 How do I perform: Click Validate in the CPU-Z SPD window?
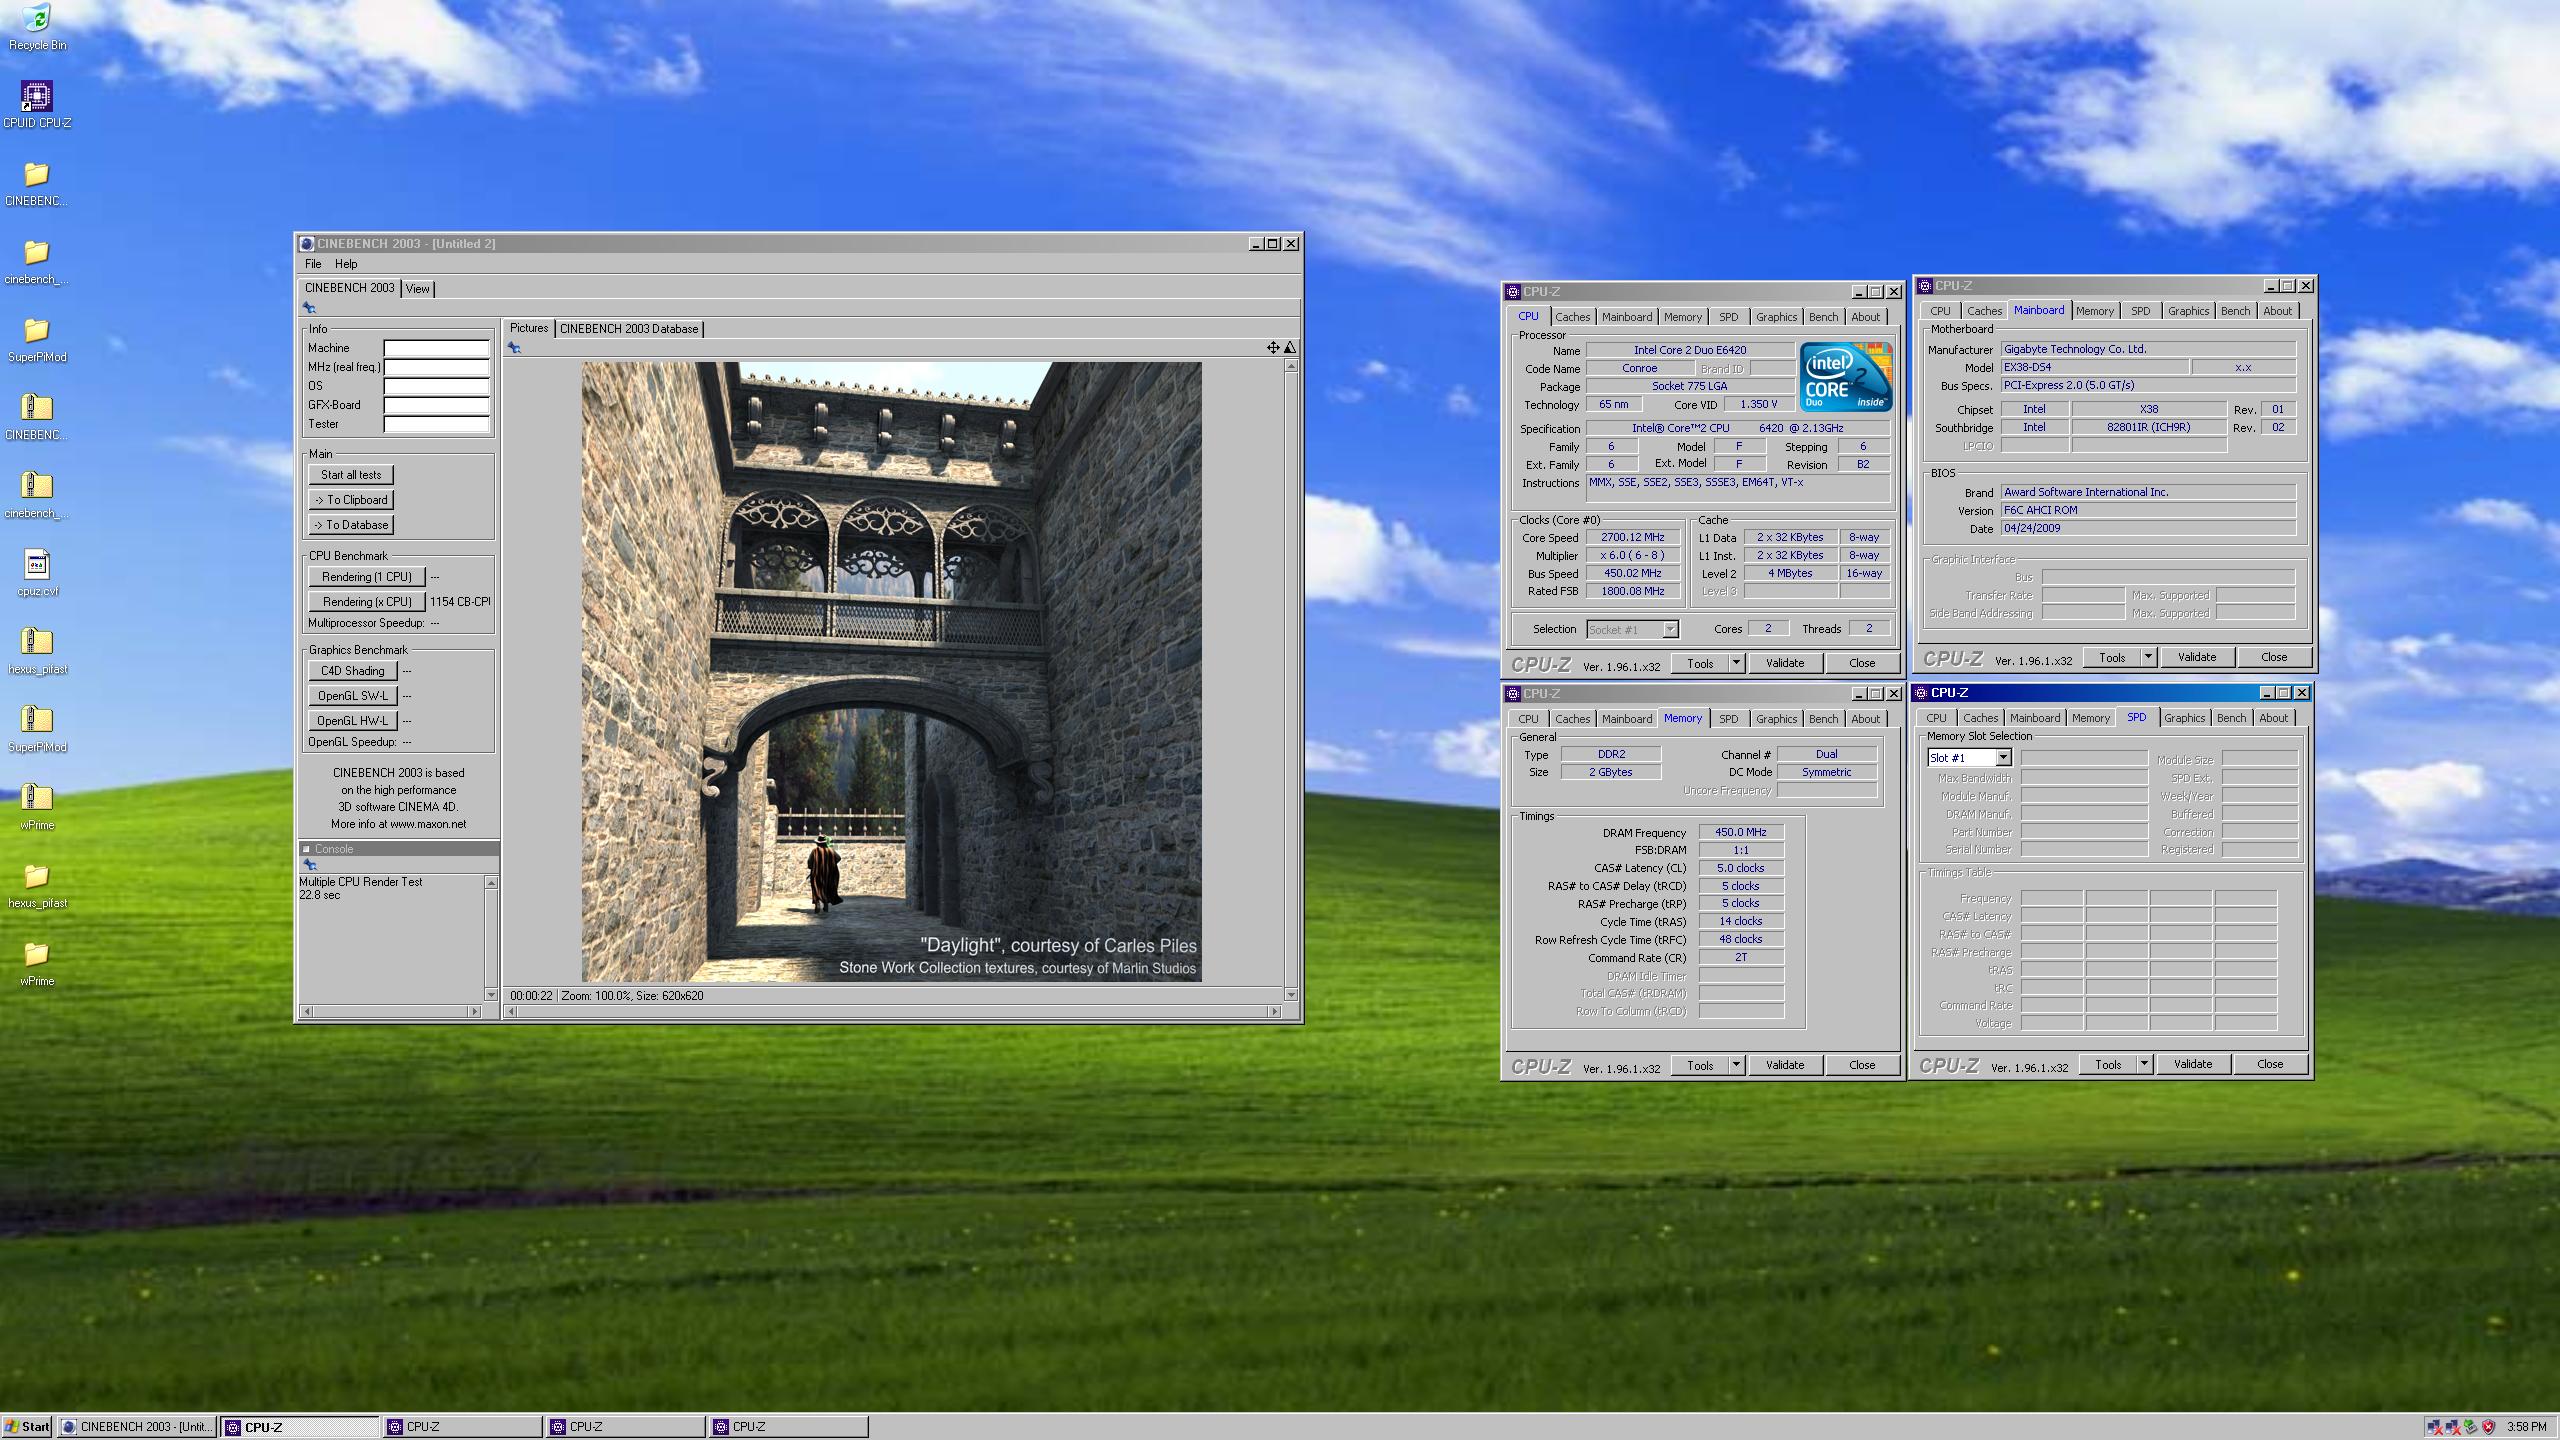pyautogui.click(x=2193, y=1064)
